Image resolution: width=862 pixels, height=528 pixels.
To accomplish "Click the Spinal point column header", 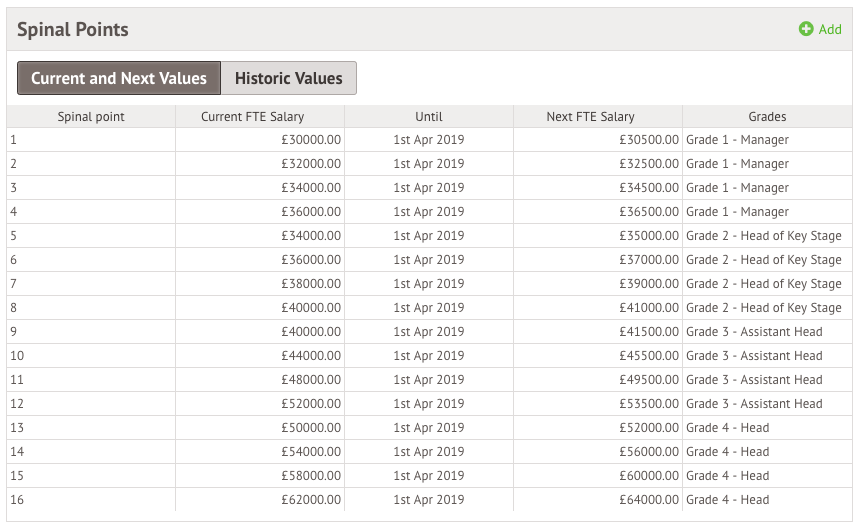I will point(91,117).
